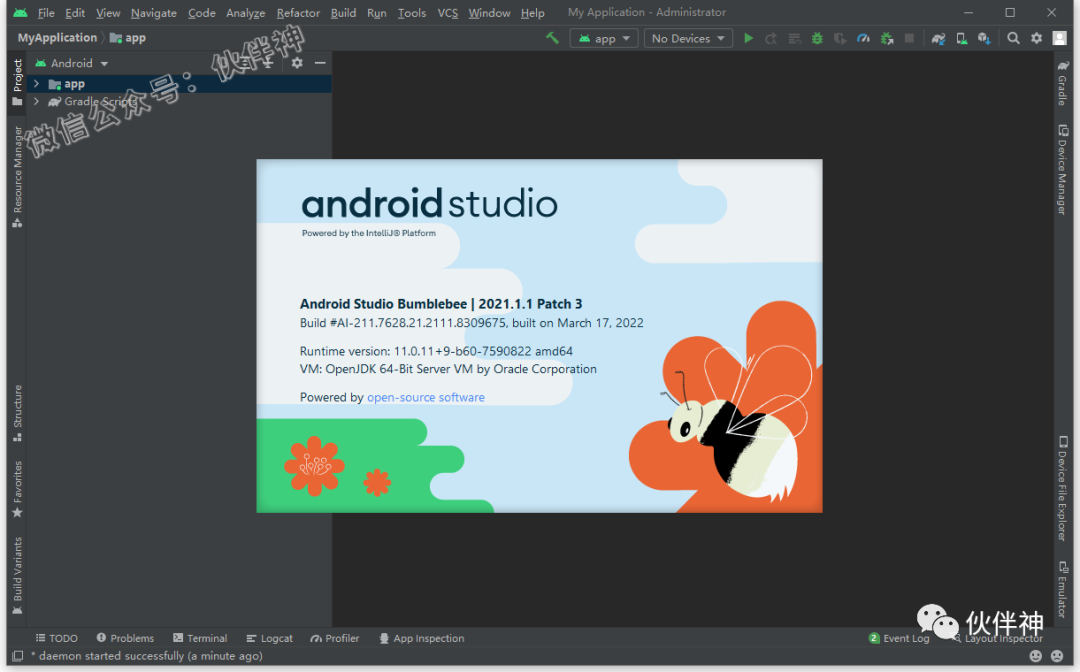Click Attach Debugger to Android Process icon
The width and height of the screenshot is (1080, 672).
(x=886, y=39)
